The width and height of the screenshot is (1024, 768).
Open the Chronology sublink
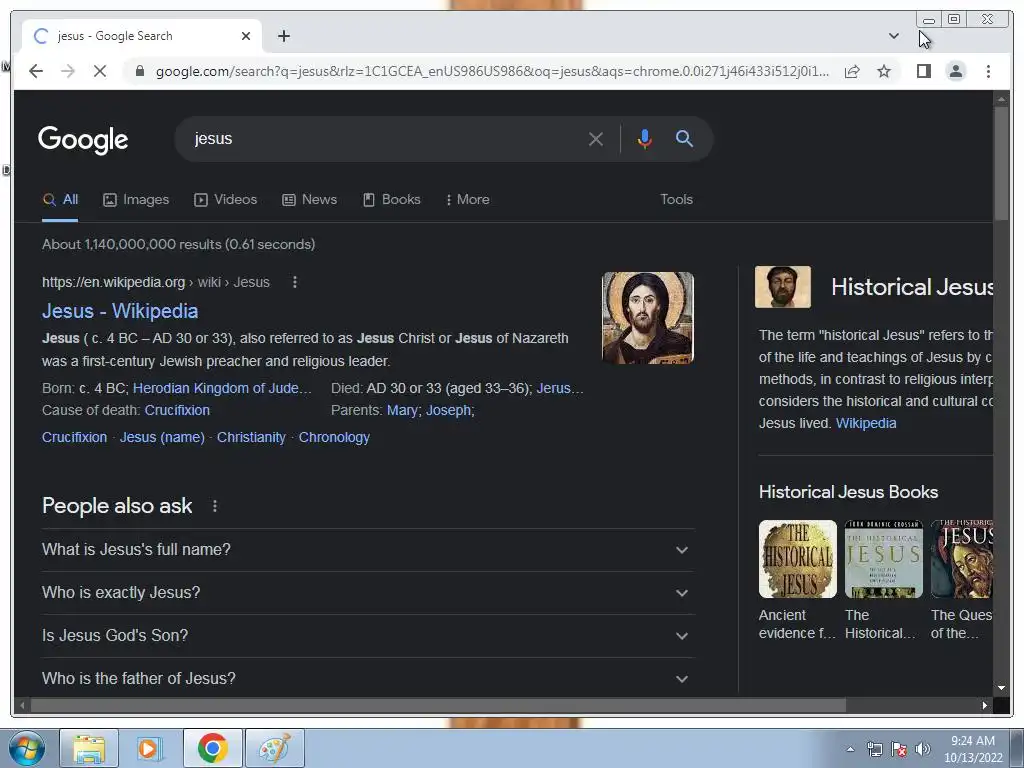click(334, 438)
